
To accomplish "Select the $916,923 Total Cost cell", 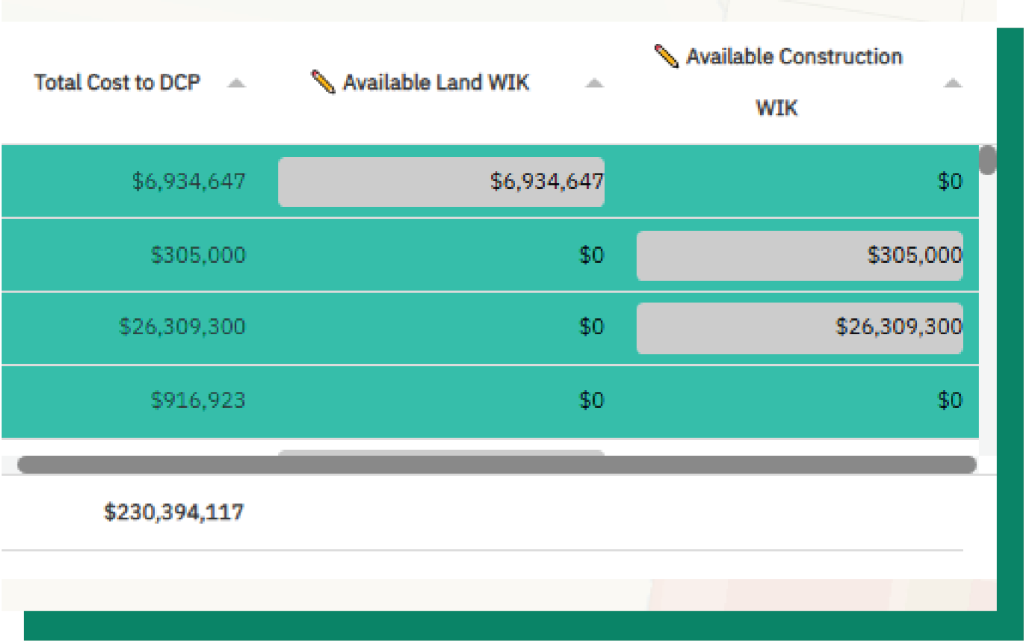I will coord(198,401).
